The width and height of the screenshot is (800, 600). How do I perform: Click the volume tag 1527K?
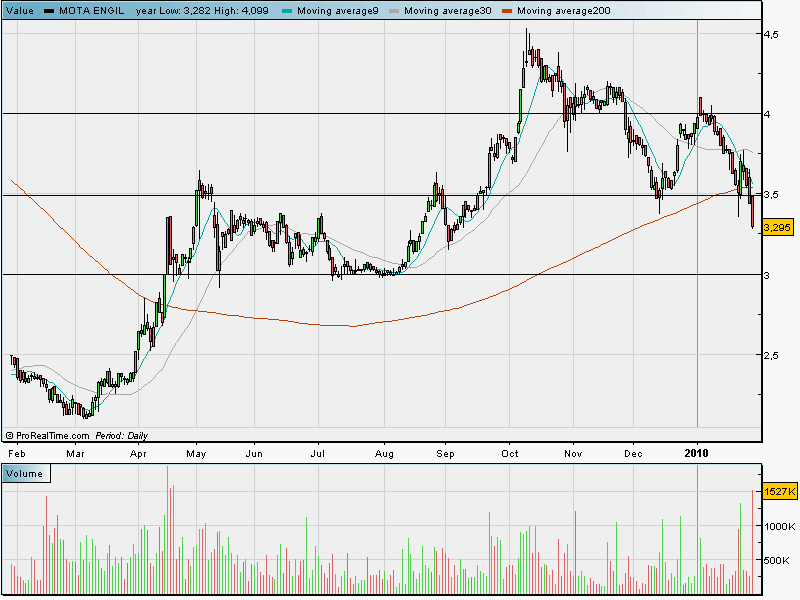coord(780,492)
